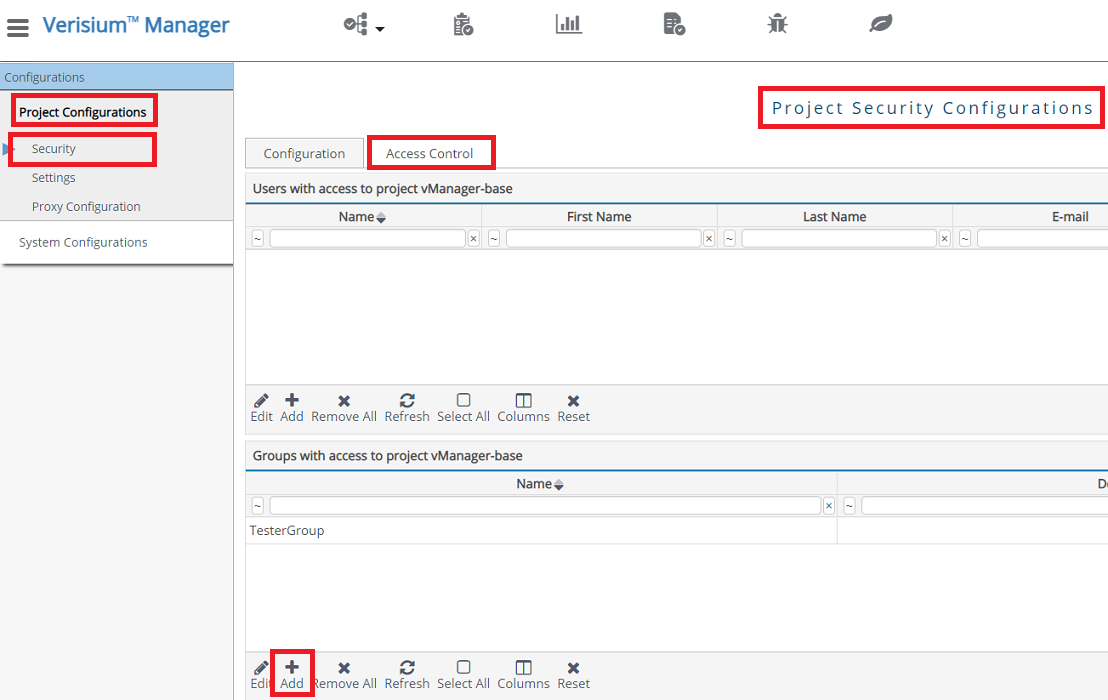This screenshot has width=1108, height=700.
Task: Click the bar chart icon in top toolbar
Action: pos(569,24)
